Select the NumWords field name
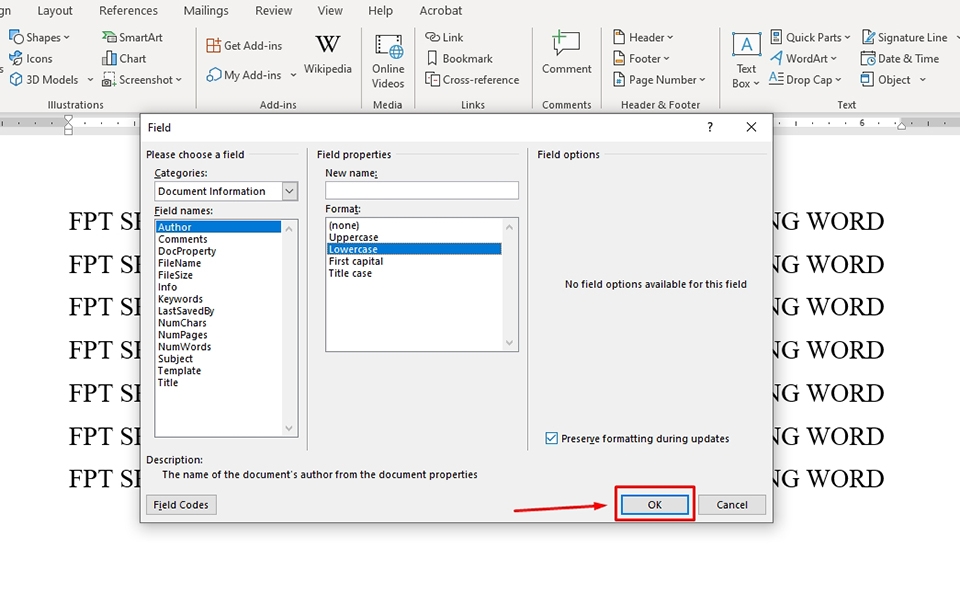 [219, 347]
